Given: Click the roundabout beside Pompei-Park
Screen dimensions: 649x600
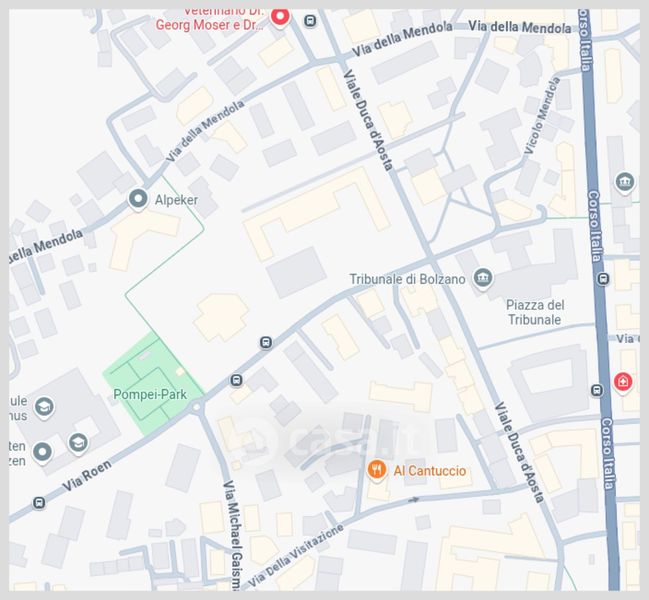Looking at the screenshot, I should click(197, 407).
